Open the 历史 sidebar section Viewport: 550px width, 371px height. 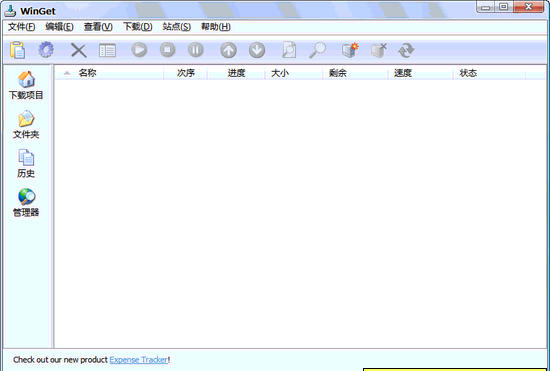[26, 163]
